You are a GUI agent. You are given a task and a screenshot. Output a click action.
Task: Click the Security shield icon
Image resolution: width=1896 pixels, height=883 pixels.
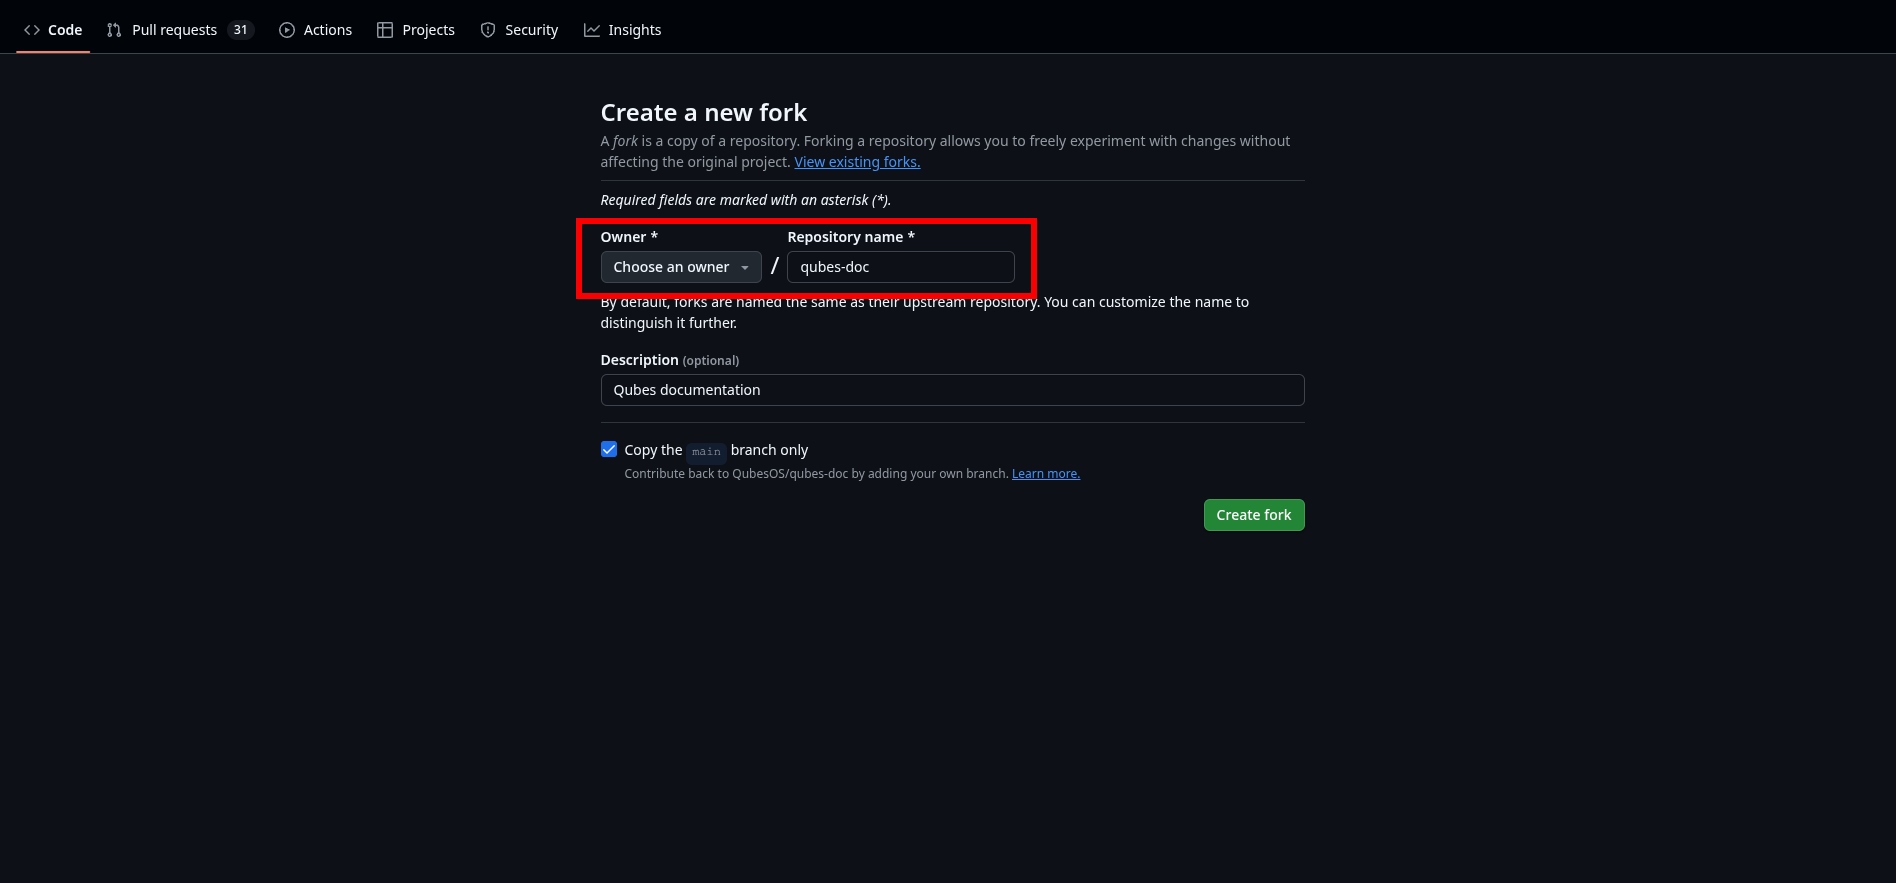pos(488,30)
